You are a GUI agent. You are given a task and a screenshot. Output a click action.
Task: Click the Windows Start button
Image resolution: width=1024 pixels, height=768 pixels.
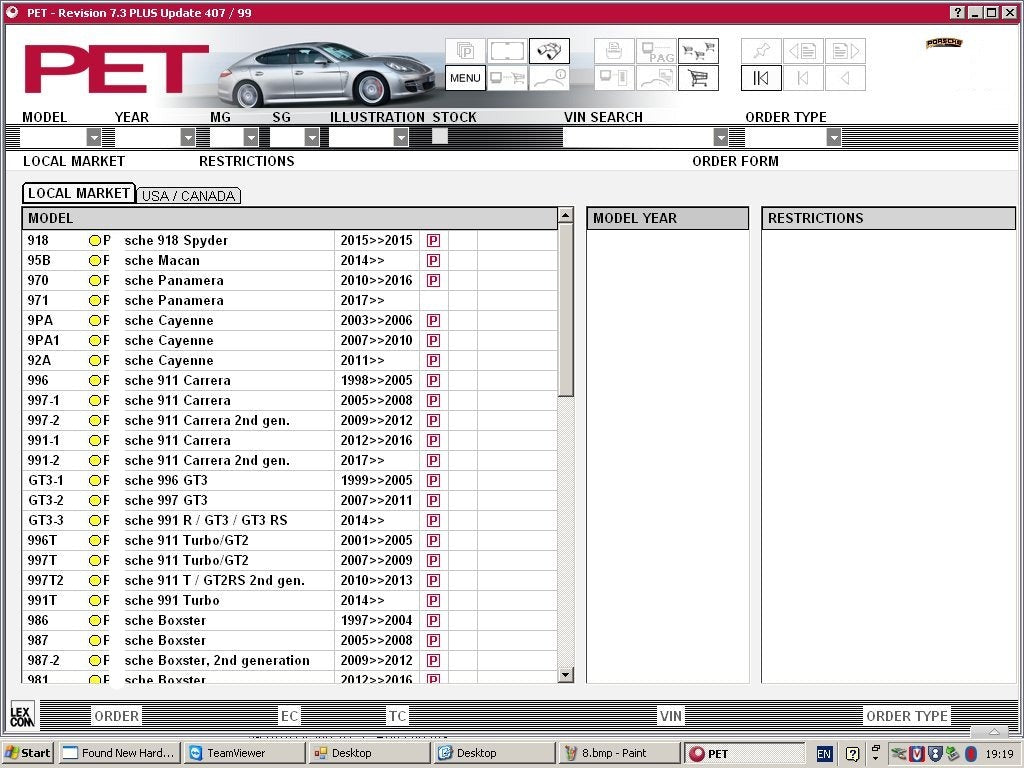click(28, 753)
